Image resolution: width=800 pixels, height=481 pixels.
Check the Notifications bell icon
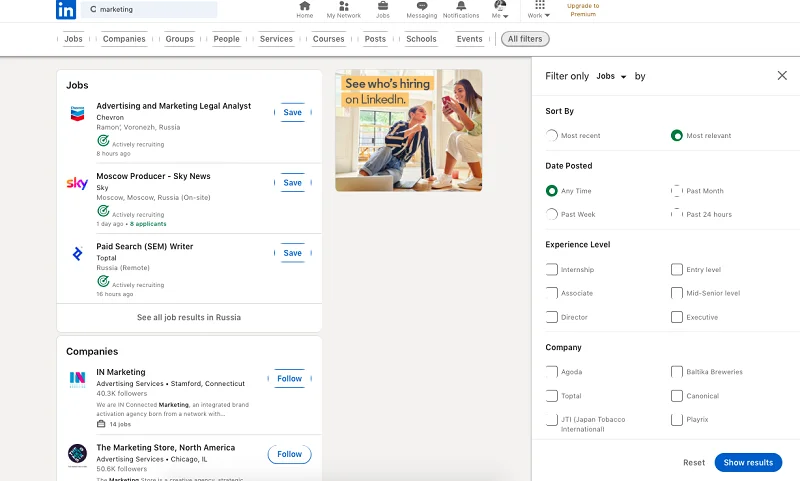(461, 6)
